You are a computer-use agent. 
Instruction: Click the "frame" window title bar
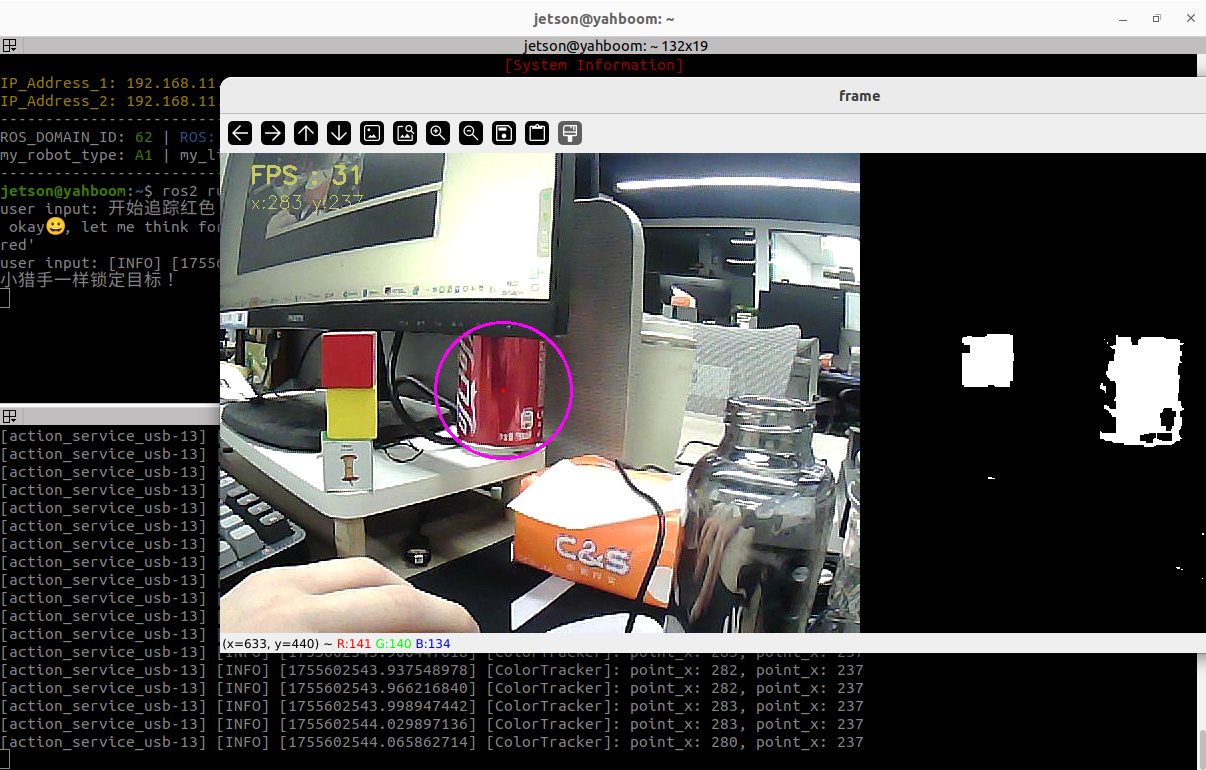(713, 96)
